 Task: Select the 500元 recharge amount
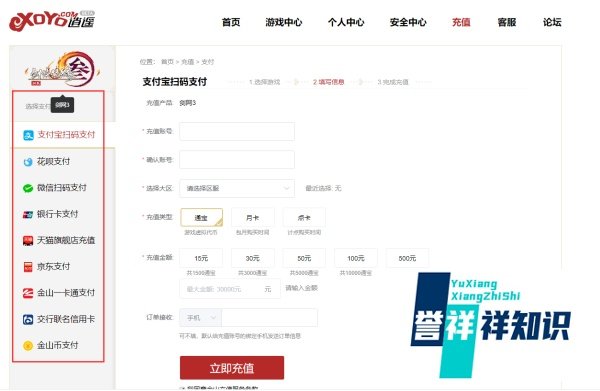pyautogui.click(x=407, y=258)
